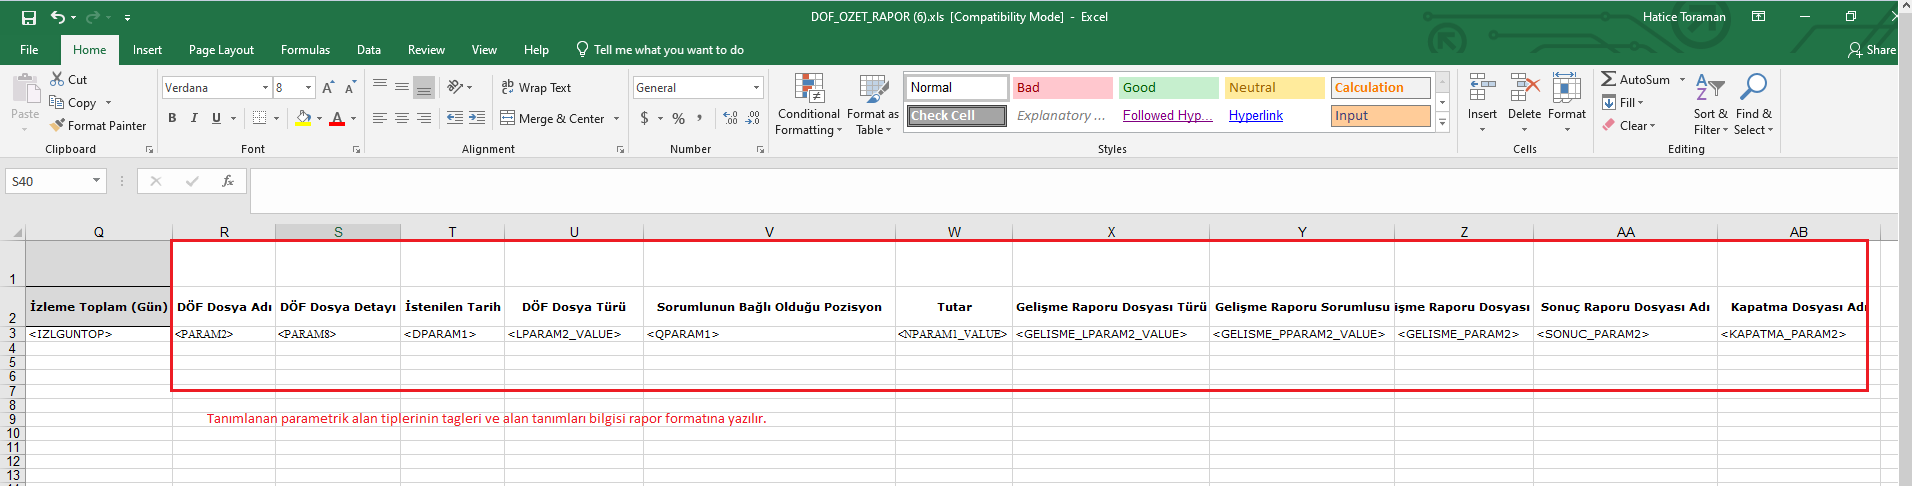The height and width of the screenshot is (486, 1912).
Task: Toggle center horizontally icon
Action: 402,118
